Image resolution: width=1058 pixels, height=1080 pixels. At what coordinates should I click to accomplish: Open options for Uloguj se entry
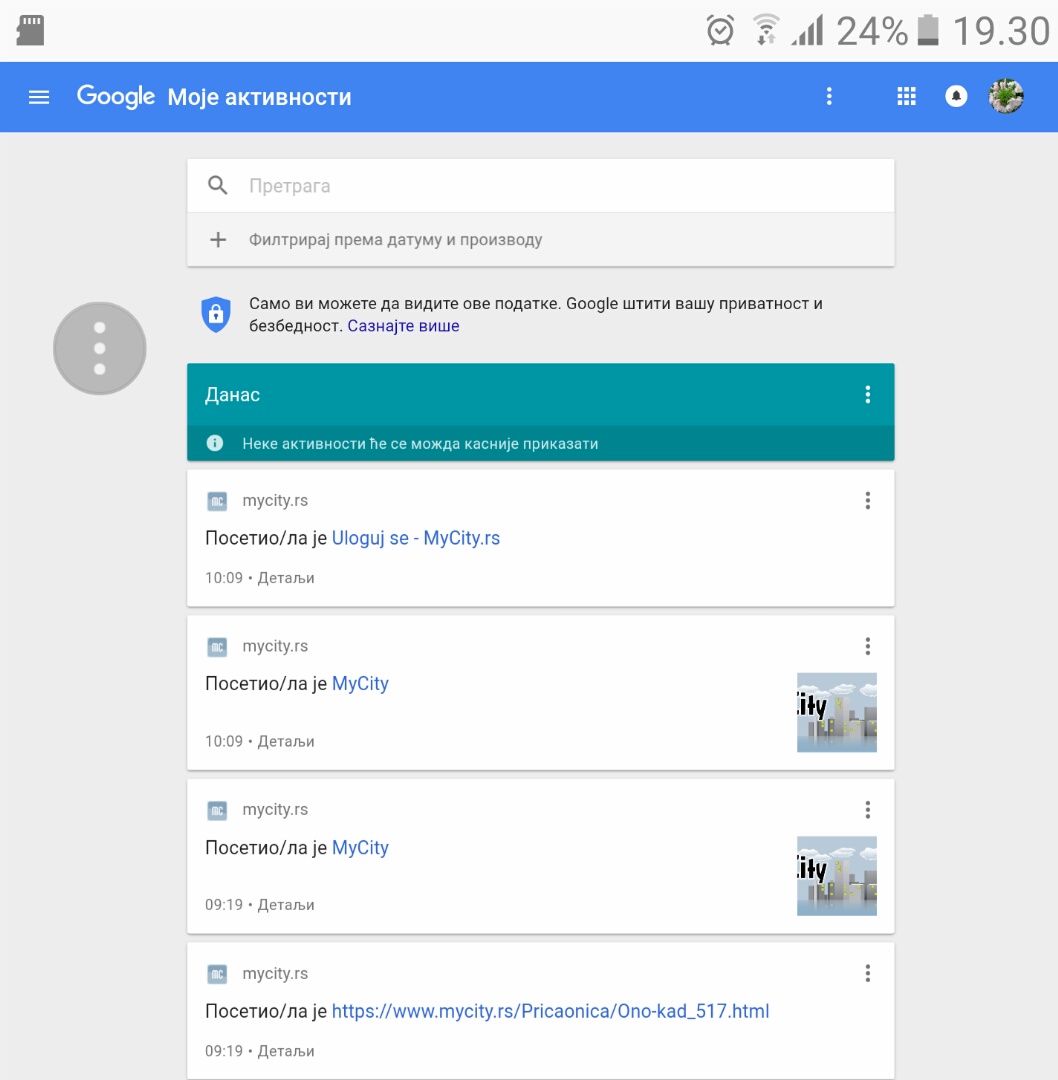click(x=868, y=501)
